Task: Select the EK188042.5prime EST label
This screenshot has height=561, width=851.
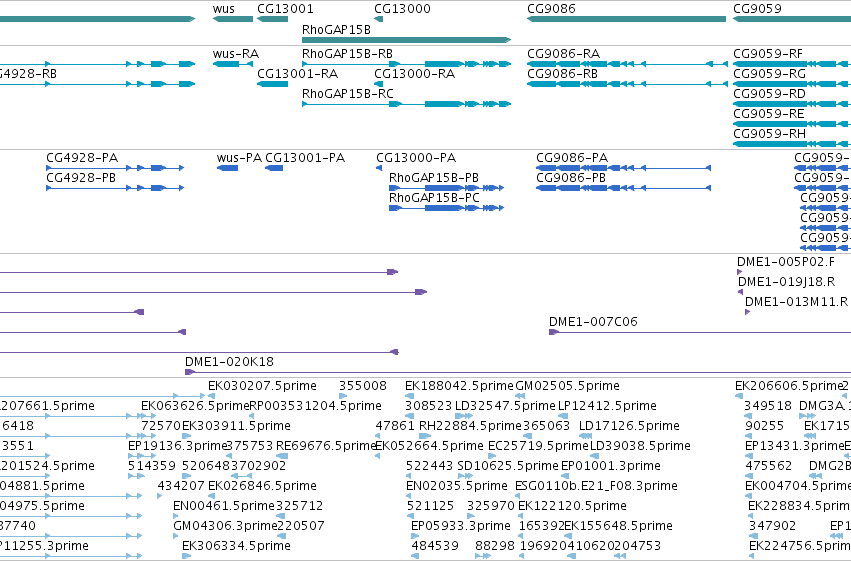Action: 459,386
